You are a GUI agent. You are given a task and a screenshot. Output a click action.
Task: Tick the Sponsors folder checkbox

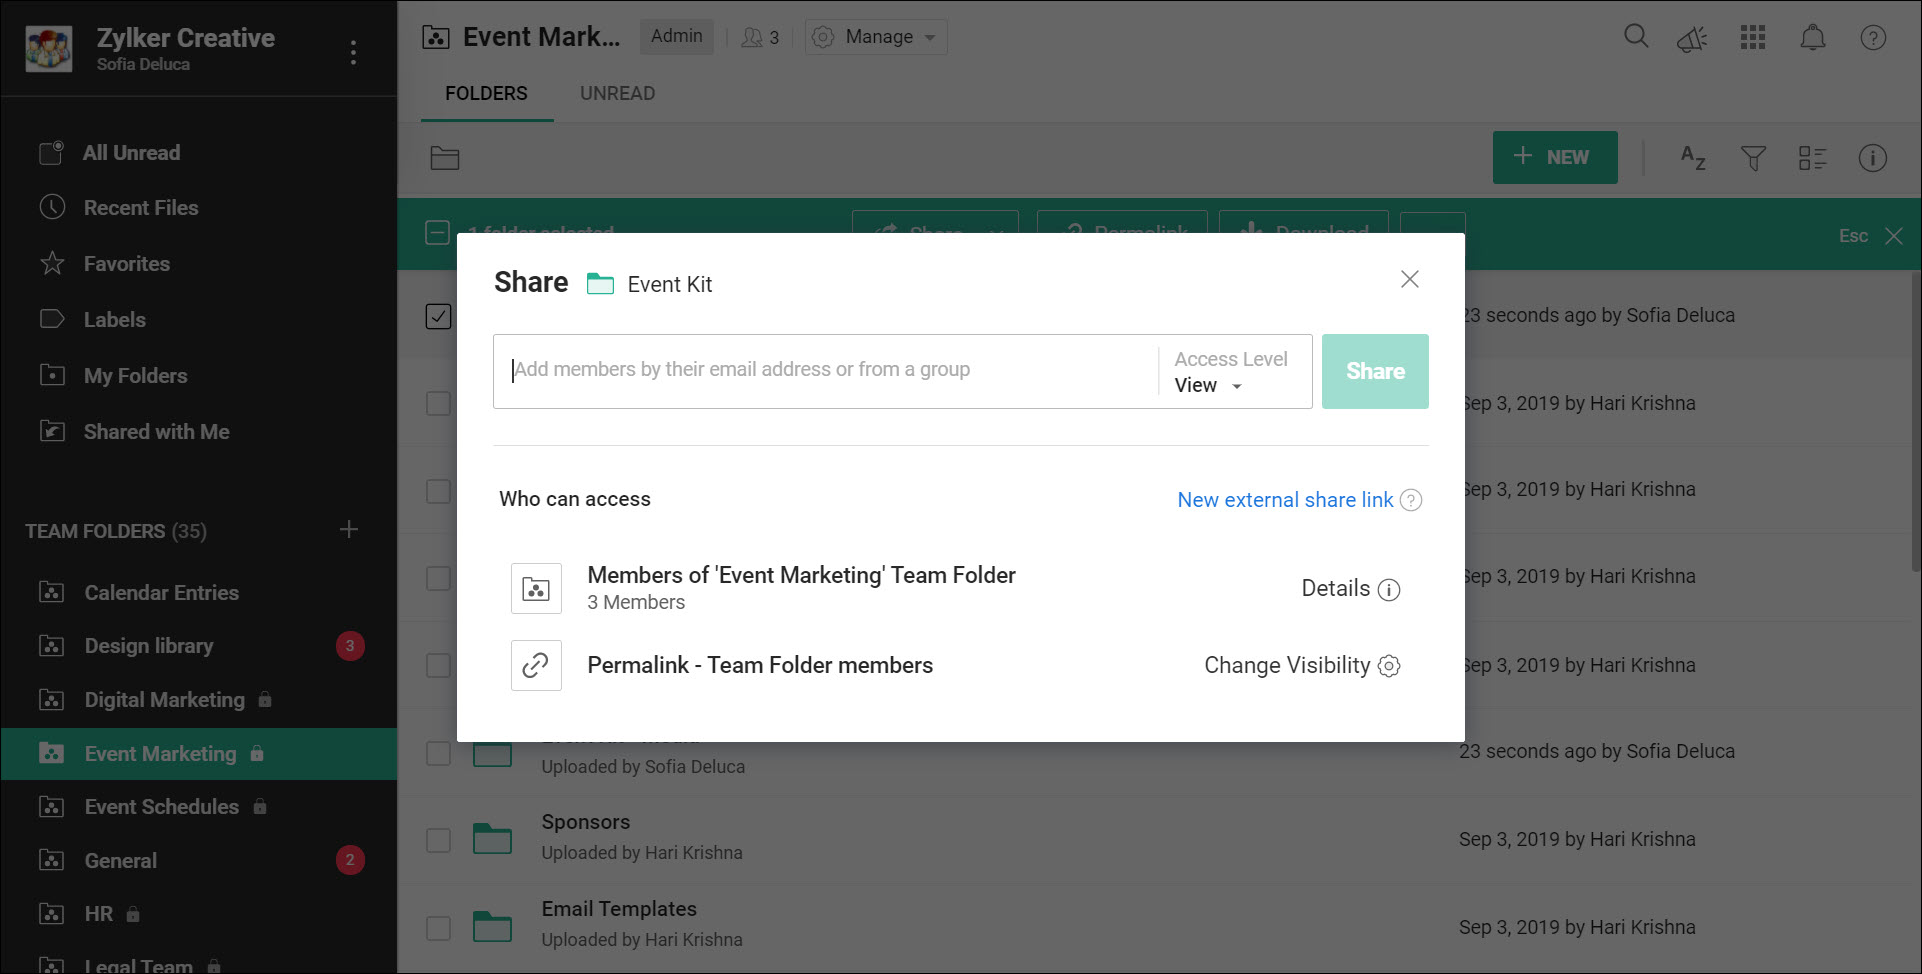[x=438, y=840]
